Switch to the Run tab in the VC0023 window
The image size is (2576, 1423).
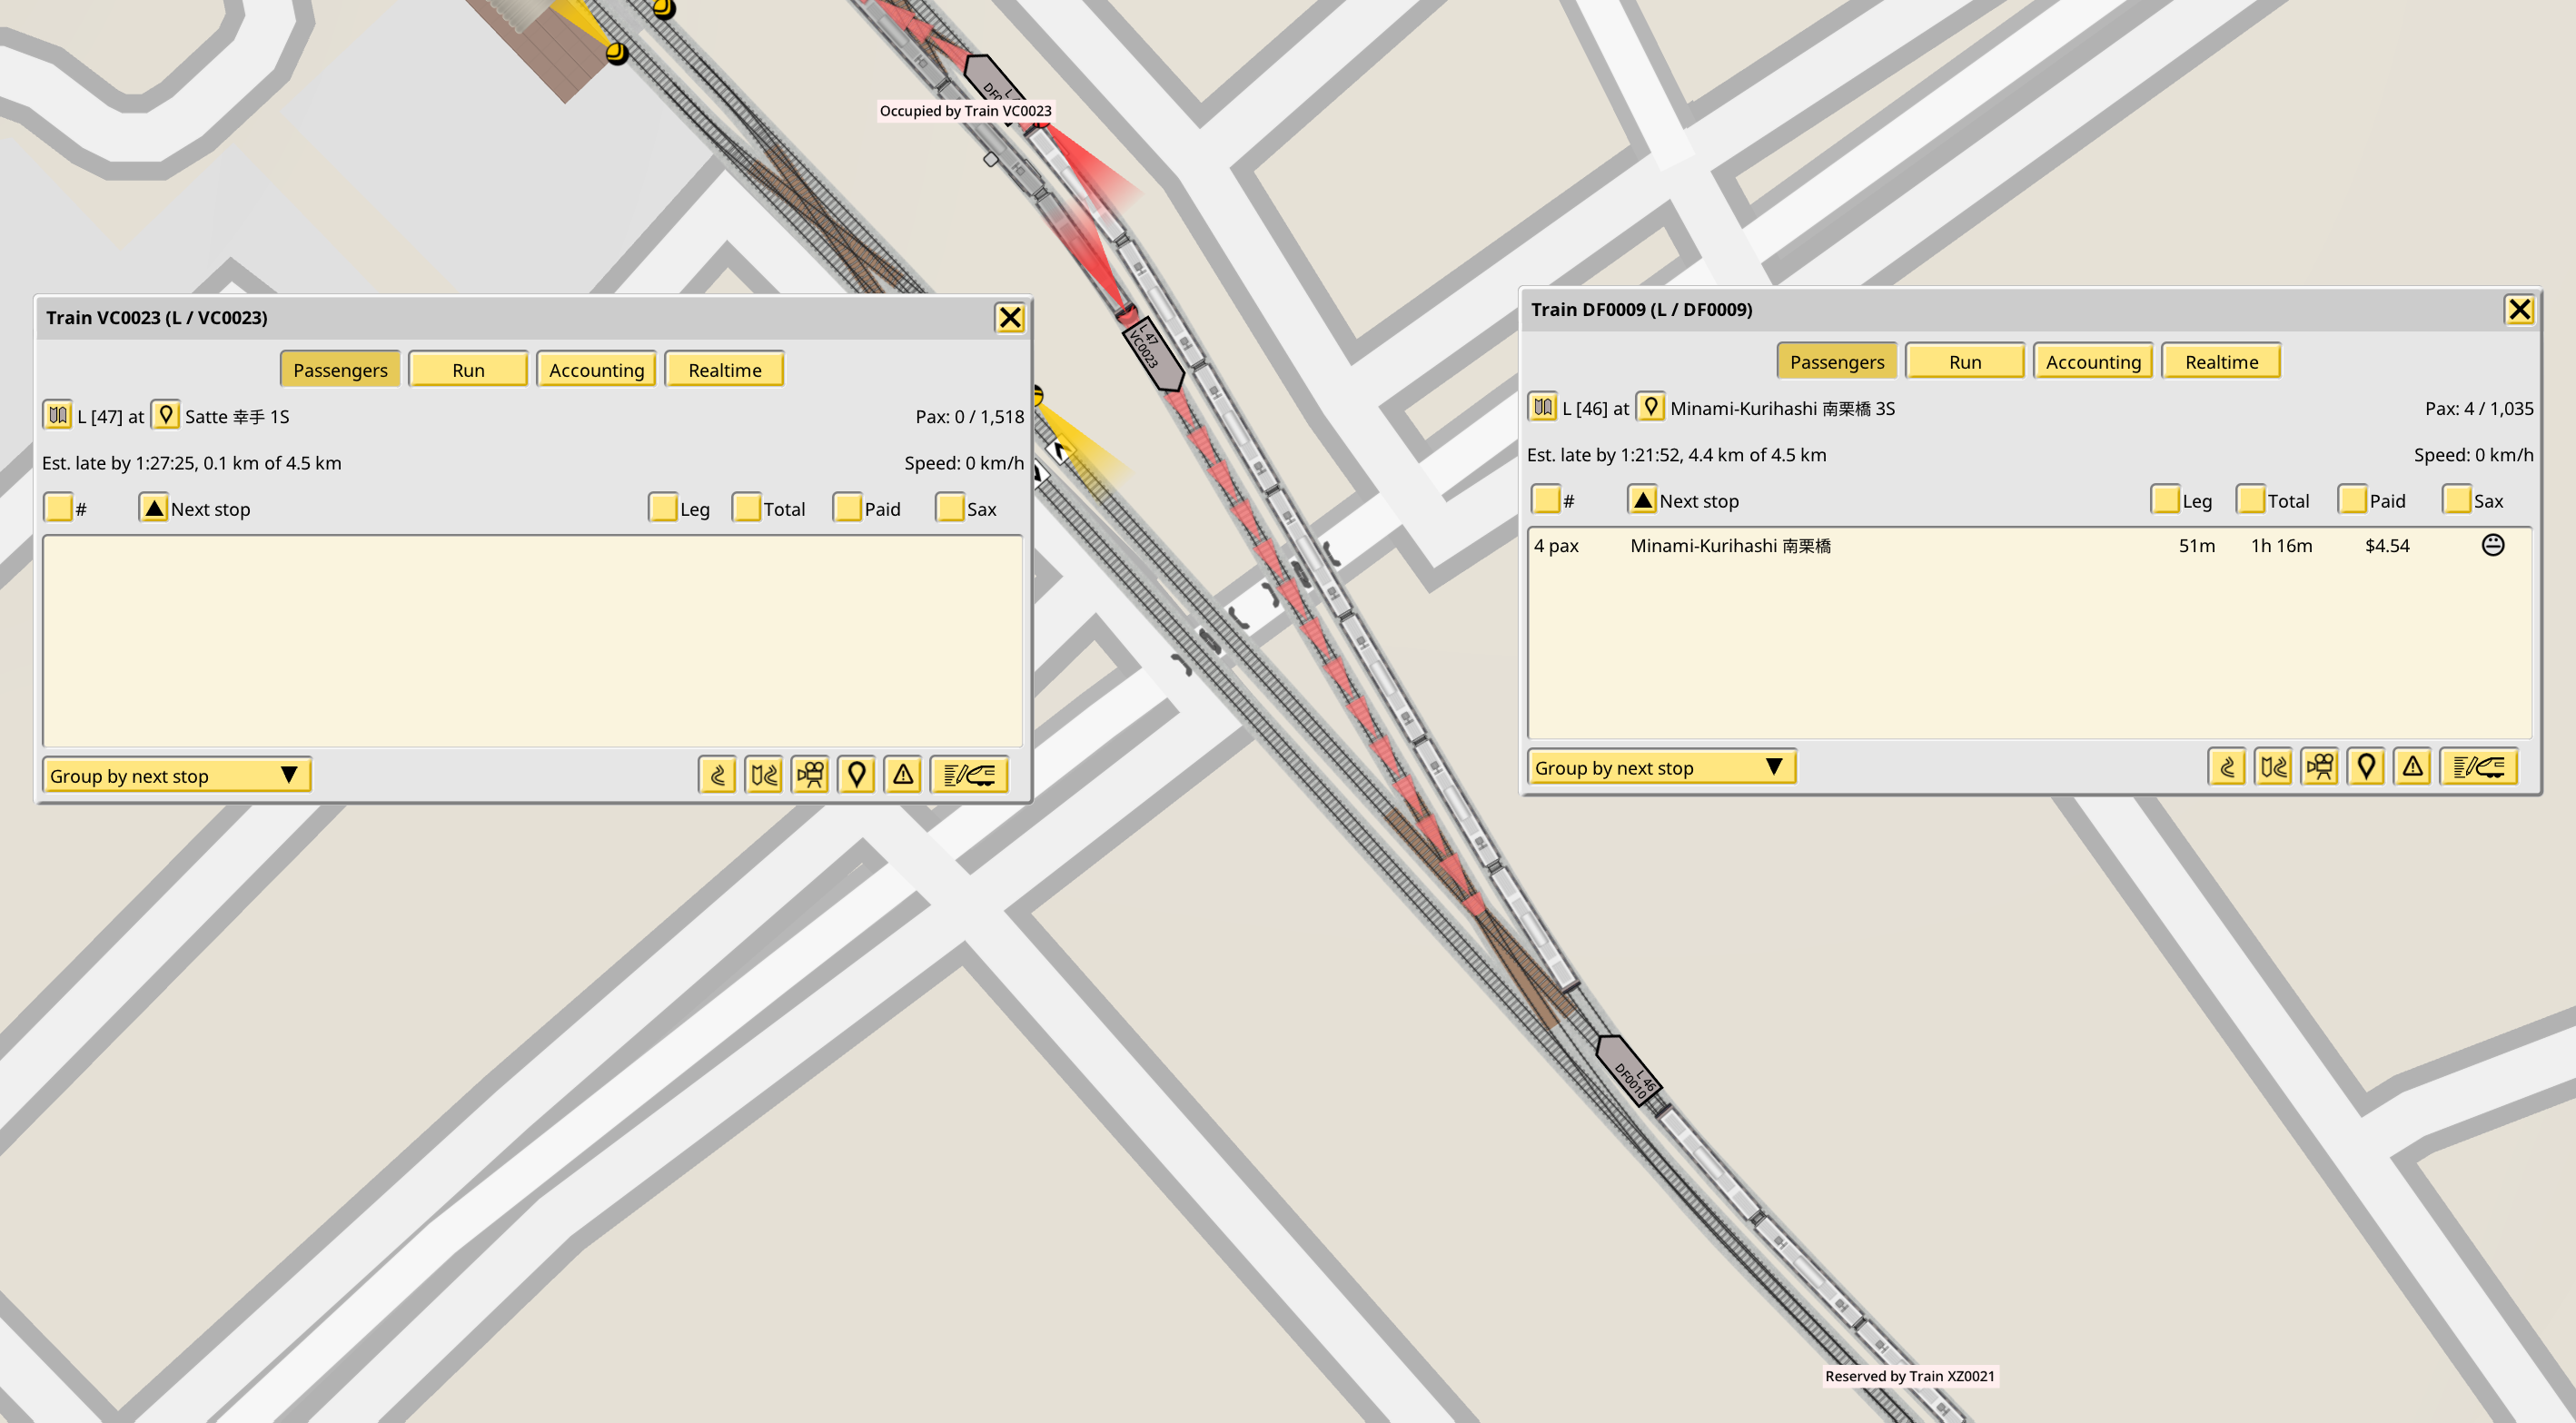coord(468,370)
